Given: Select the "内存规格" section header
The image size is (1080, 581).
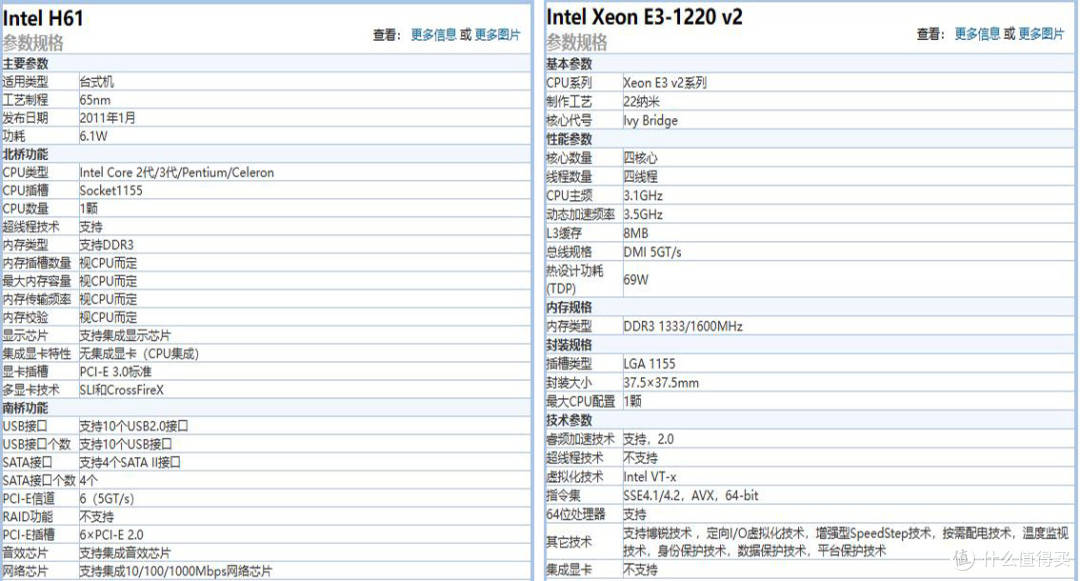Looking at the screenshot, I should 570,307.
